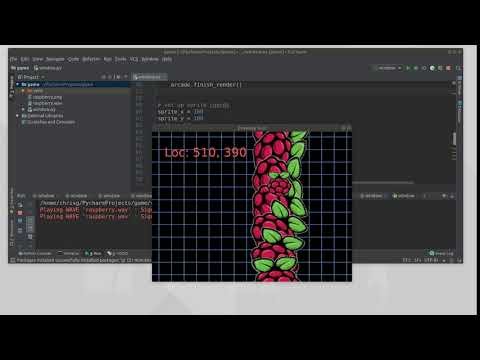Open the Run menu

[107, 59]
